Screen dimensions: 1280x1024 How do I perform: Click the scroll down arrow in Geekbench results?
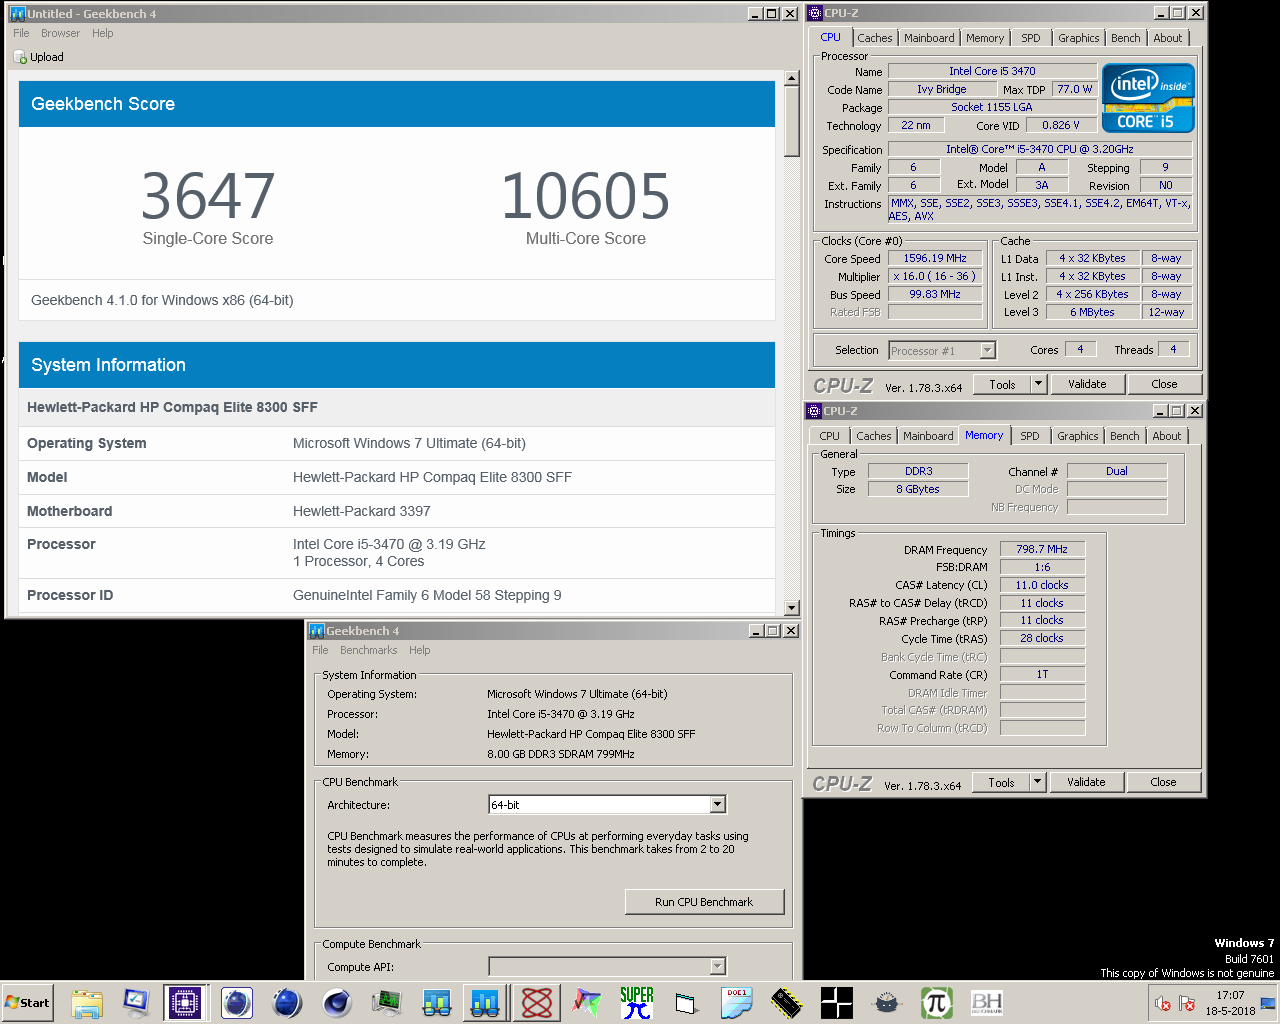click(x=792, y=607)
